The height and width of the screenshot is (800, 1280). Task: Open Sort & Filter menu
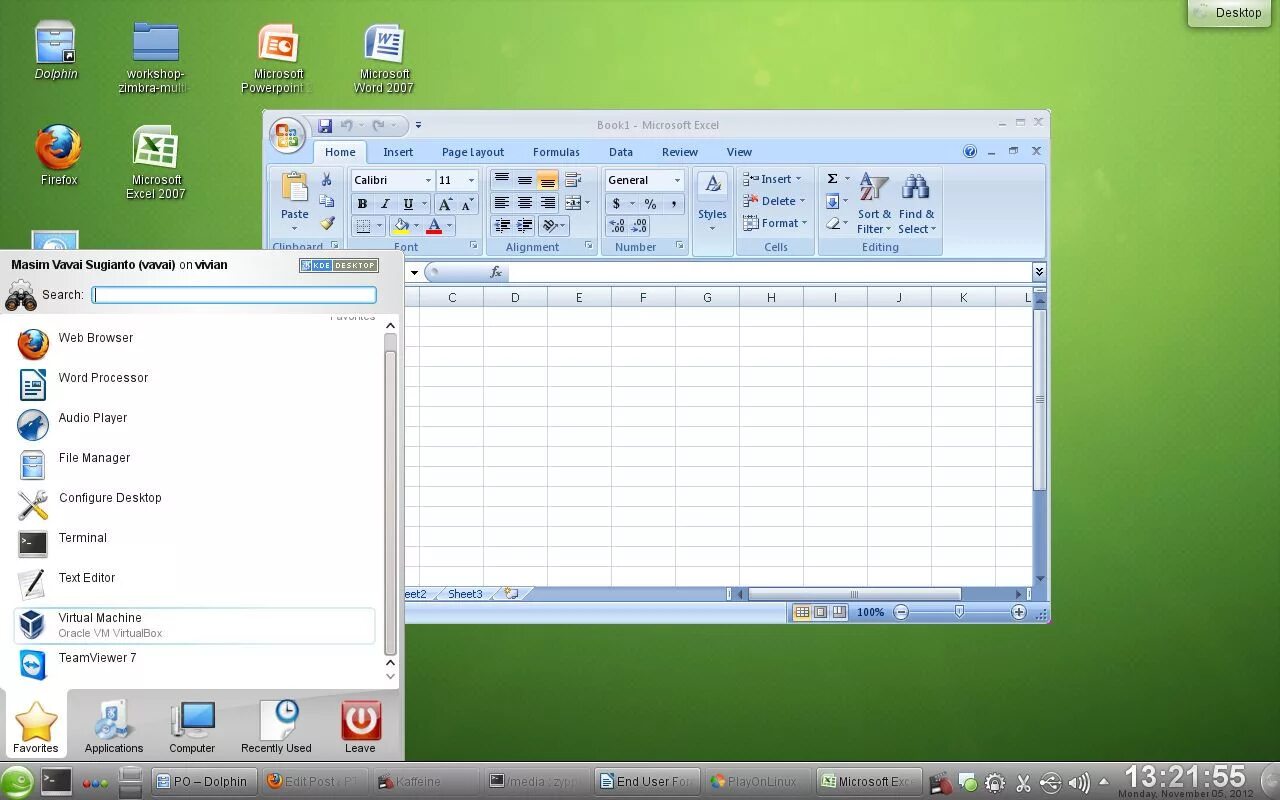(874, 205)
